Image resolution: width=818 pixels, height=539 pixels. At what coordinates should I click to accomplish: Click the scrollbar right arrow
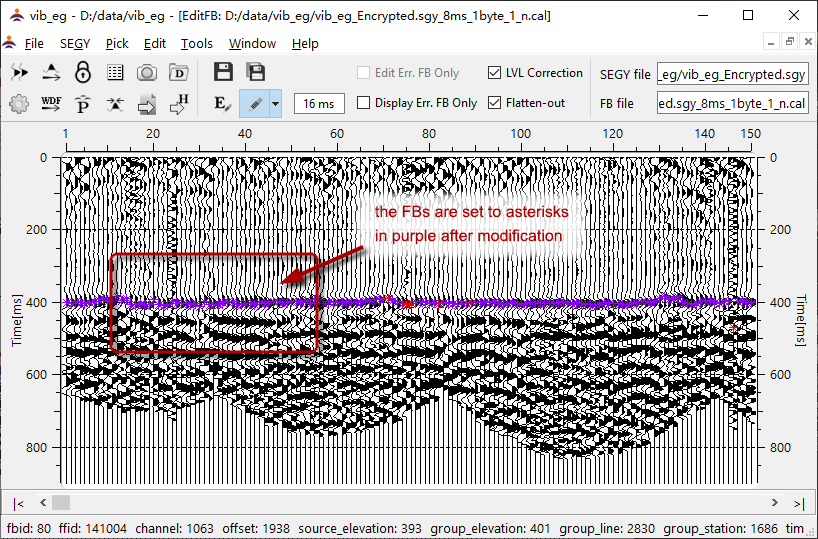tap(775, 502)
